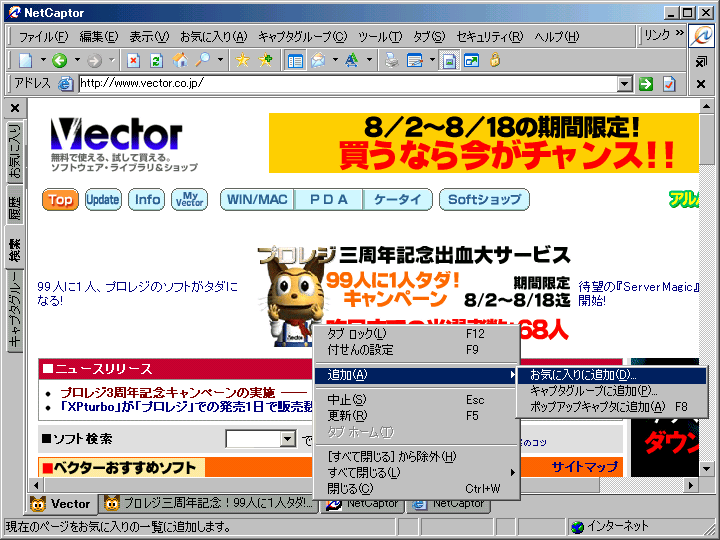Screen dimensions: 720x540
Task: Toggle the image display toolbar icon
Action: (449, 60)
